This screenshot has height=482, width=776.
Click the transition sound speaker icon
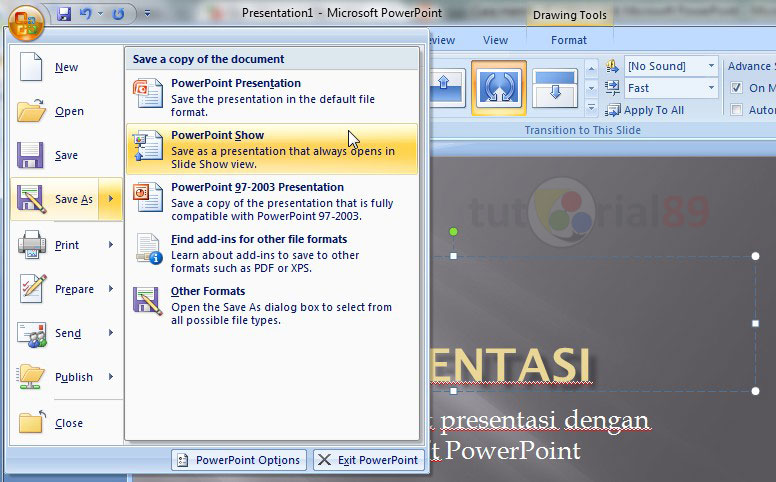(612, 66)
